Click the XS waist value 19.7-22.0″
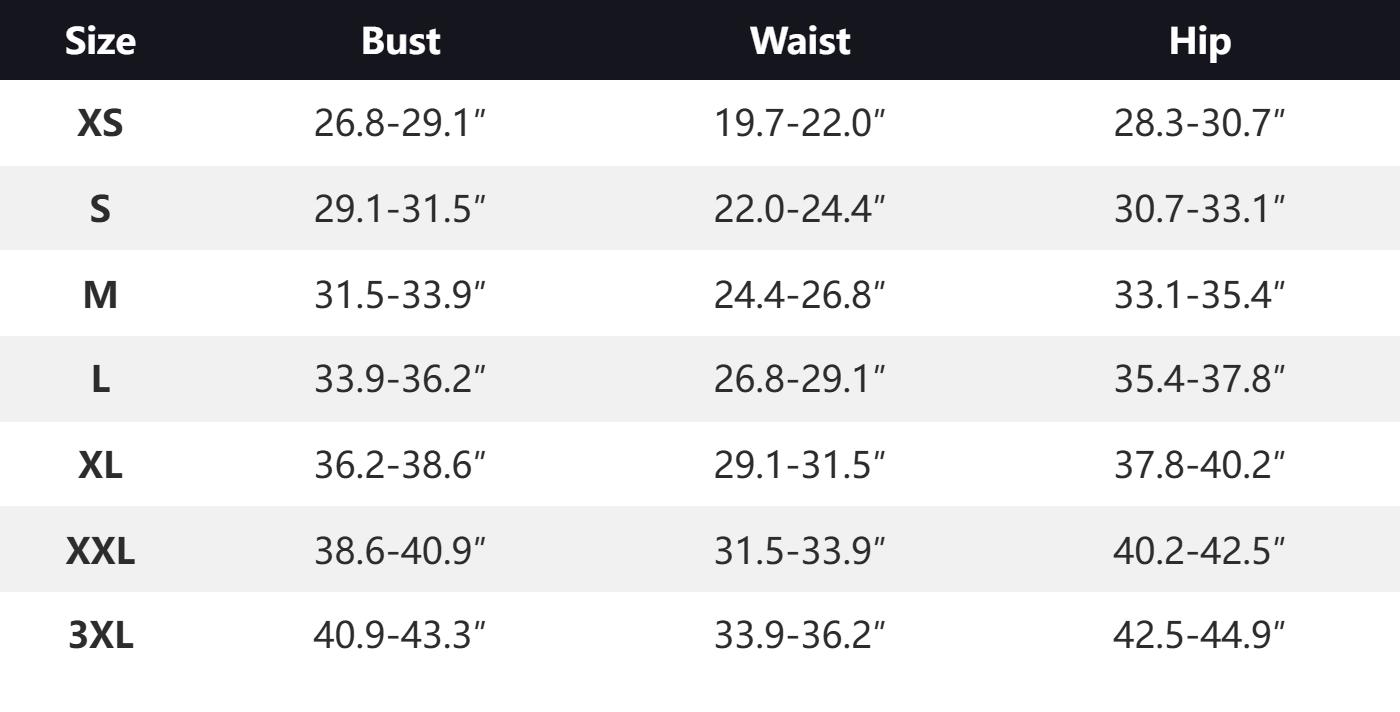 [800, 124]
